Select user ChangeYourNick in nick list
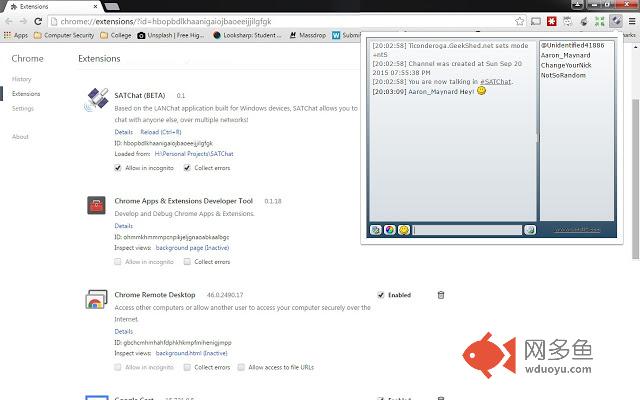Viewport: 640px width, 400px height. pyautogui.click(x=566, y=65)
